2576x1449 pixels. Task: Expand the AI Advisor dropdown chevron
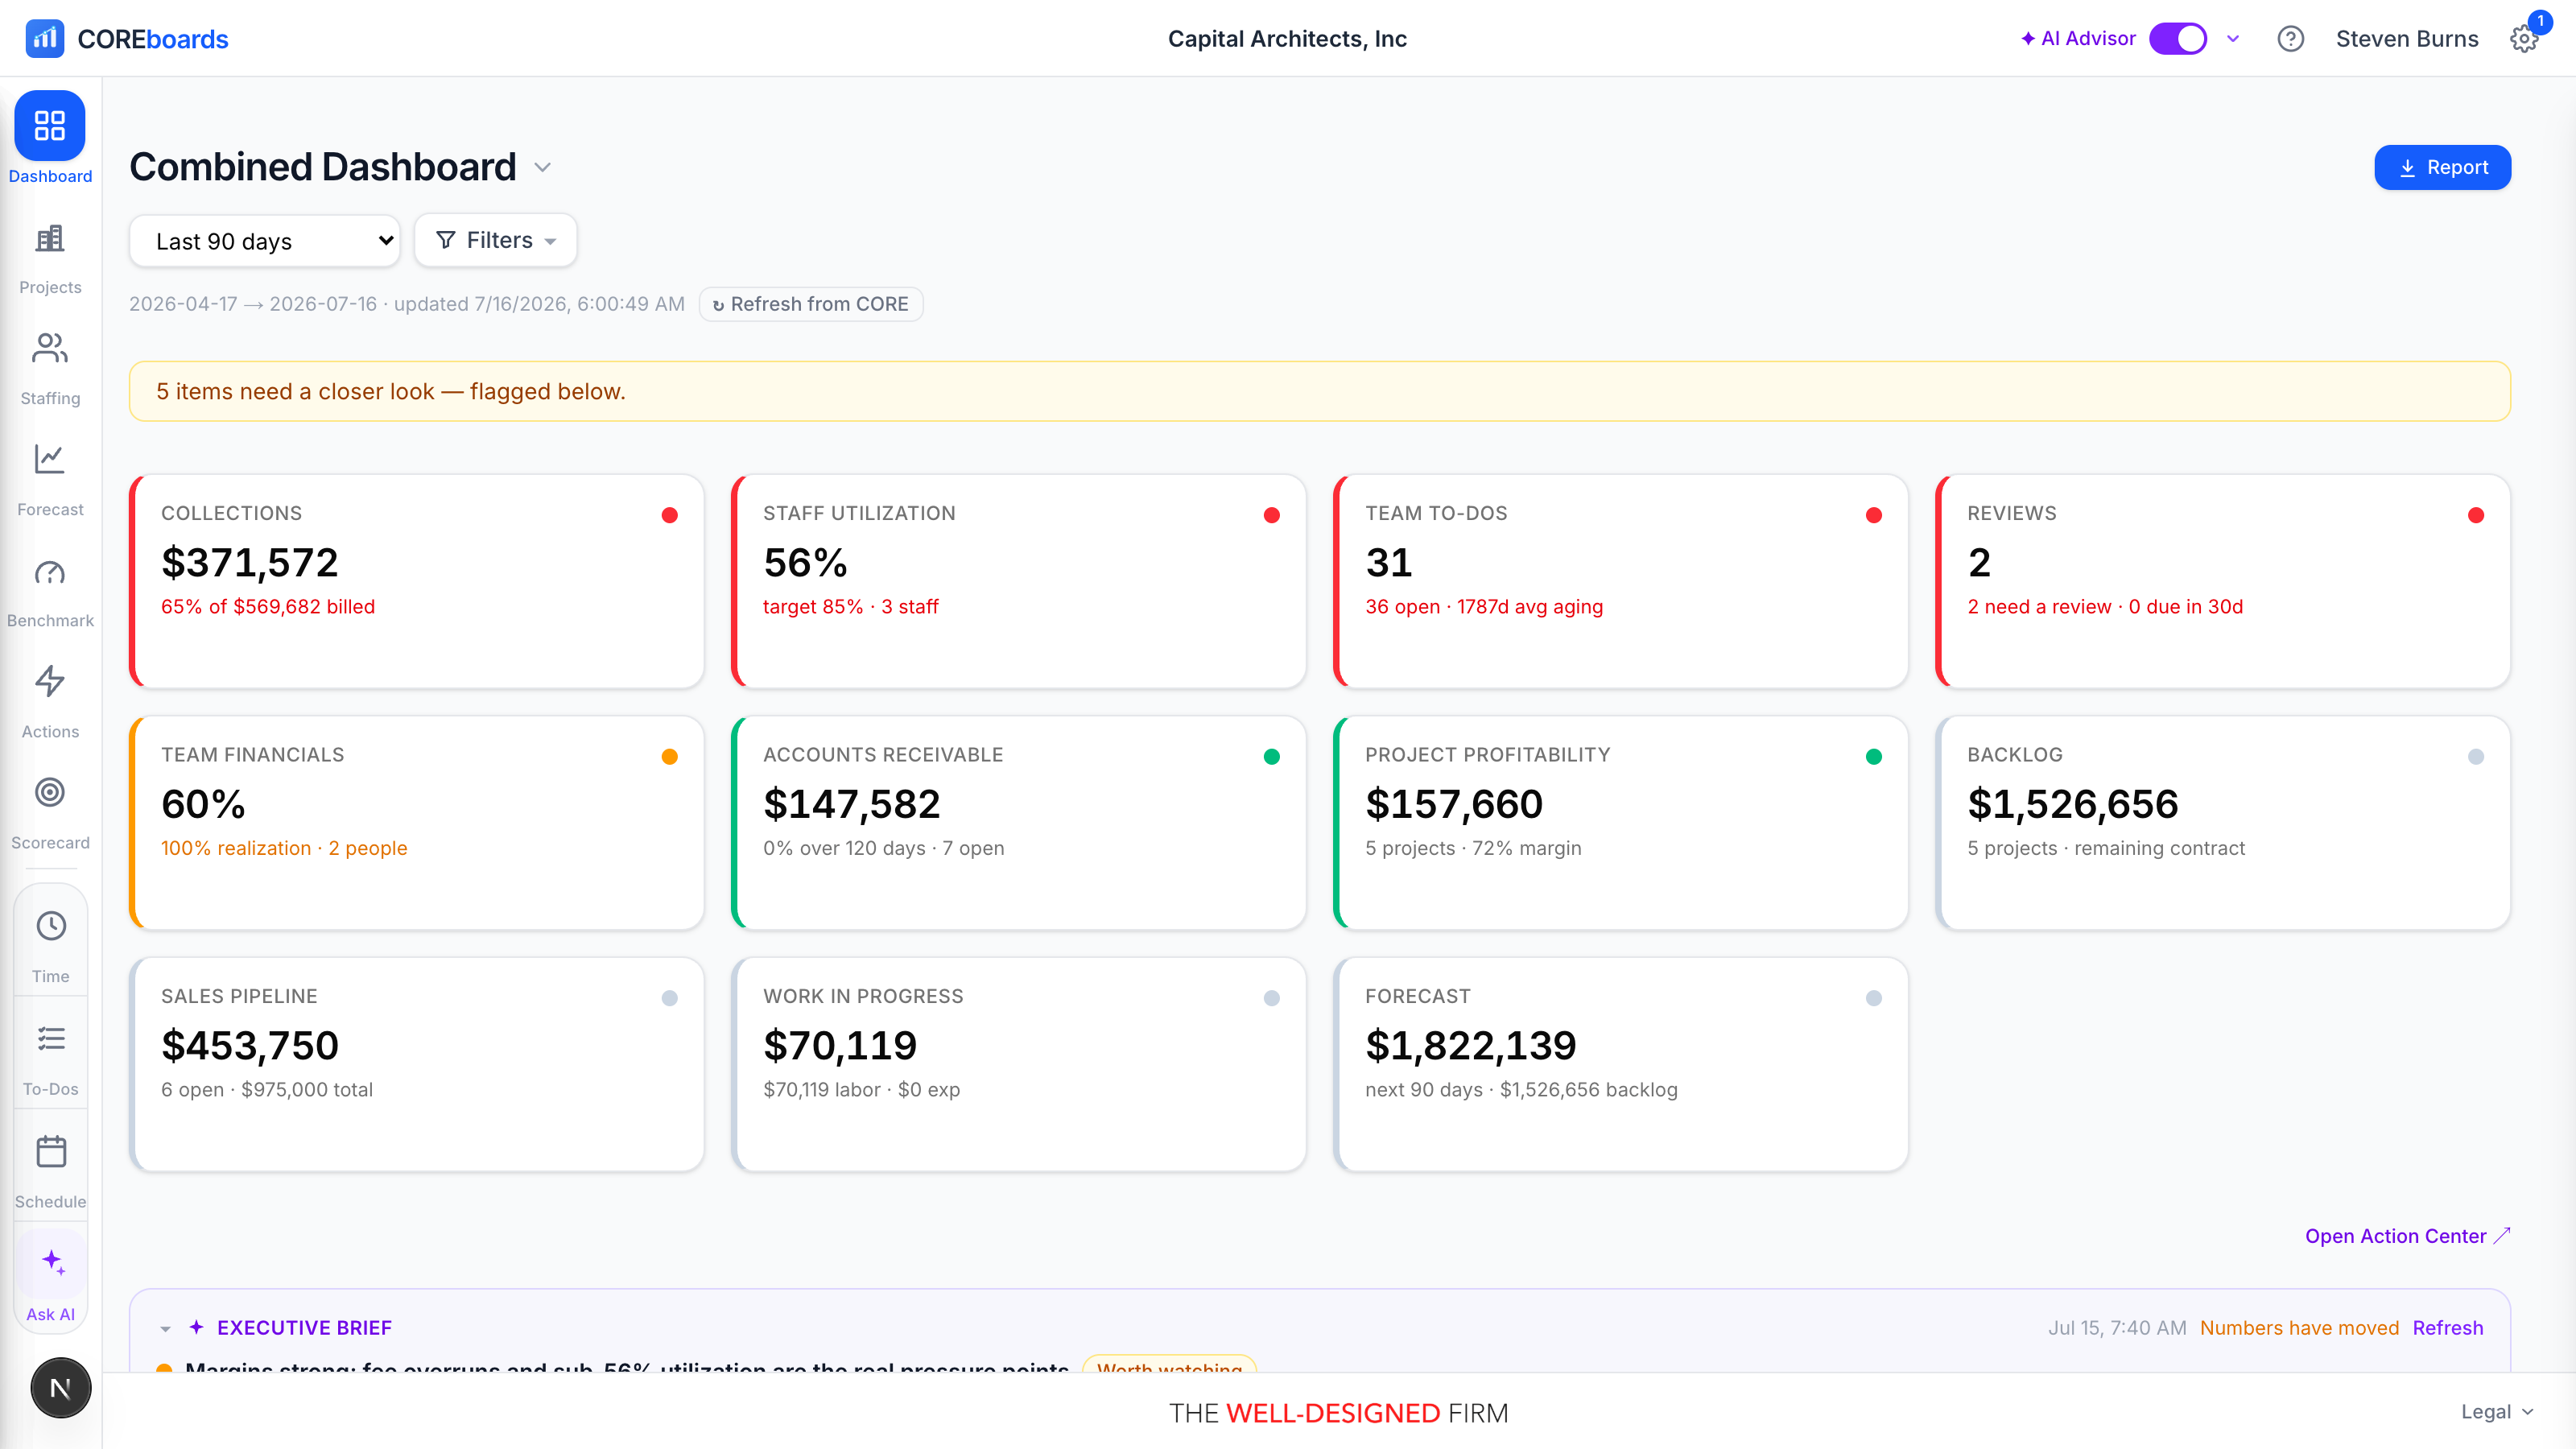click(2233, 39)
